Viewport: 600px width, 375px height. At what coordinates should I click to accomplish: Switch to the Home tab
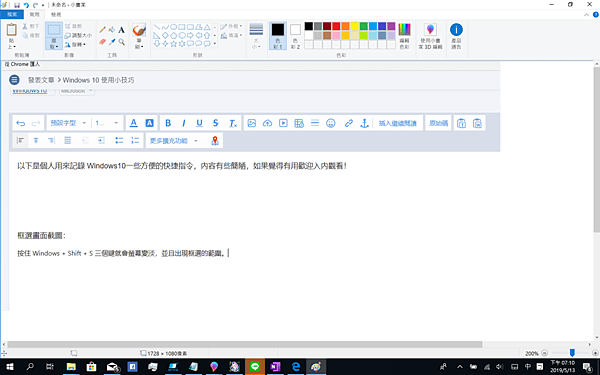[34, 15]
